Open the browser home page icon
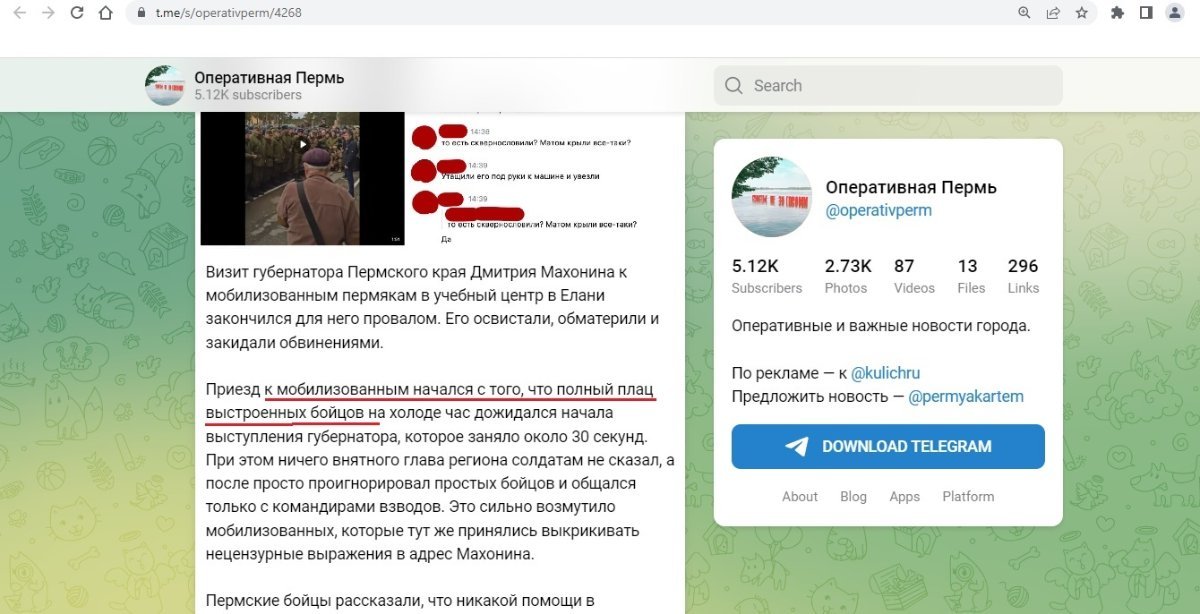The width and height of the screenshot is (1200, 614). point(105,13)
